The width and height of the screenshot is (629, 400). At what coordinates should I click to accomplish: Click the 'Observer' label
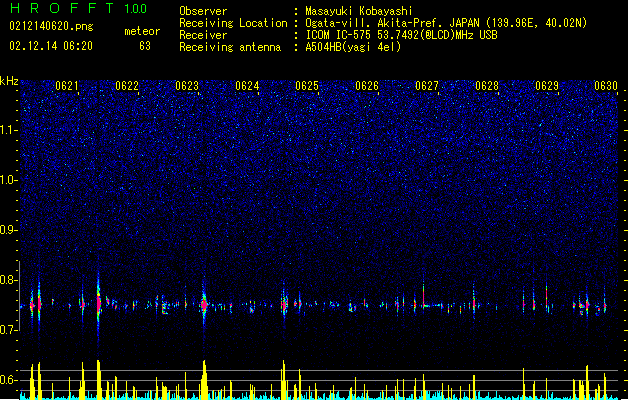tap(203, 11)
